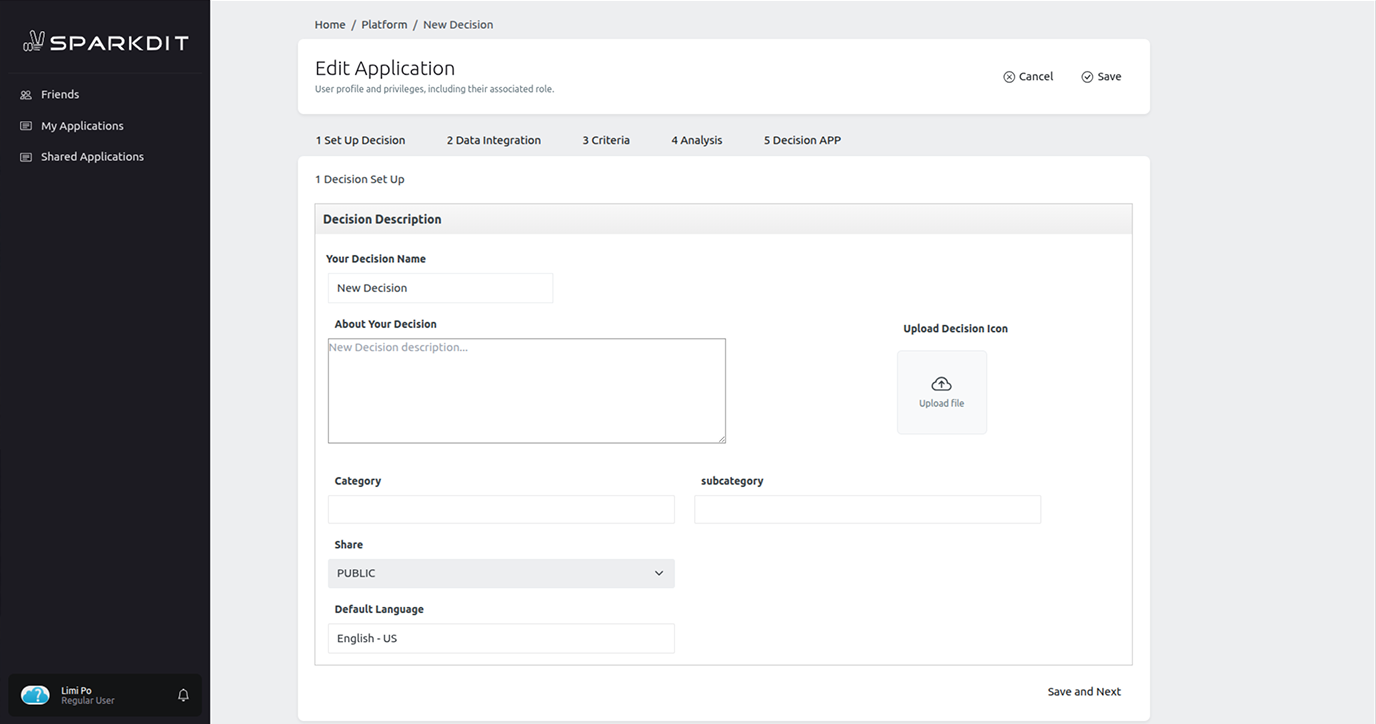Open notifications via the bell icon
The width and height of the screenshot is (1376, 724).
(183, 694)
